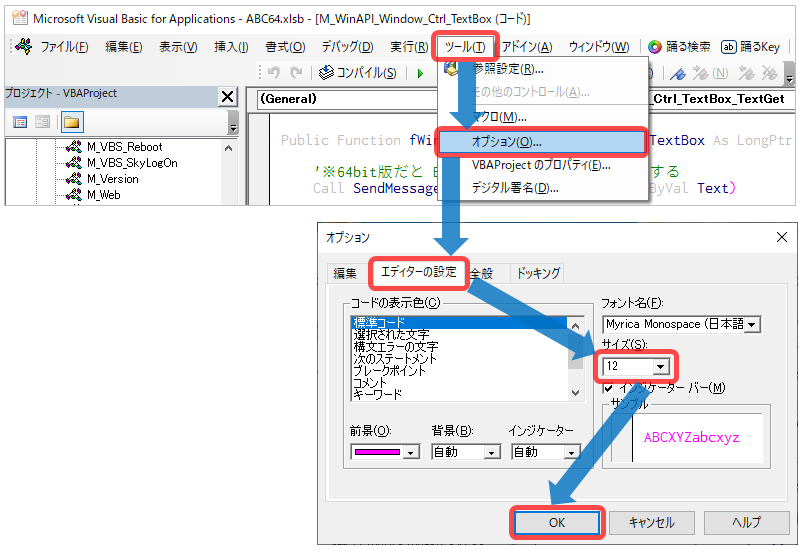Image resolution: width=802 pixels, height=553 pixels.
Task: Open the procedure combo showing _Ctrl_TextBox_TextGet
Action: tap(722, 99)
